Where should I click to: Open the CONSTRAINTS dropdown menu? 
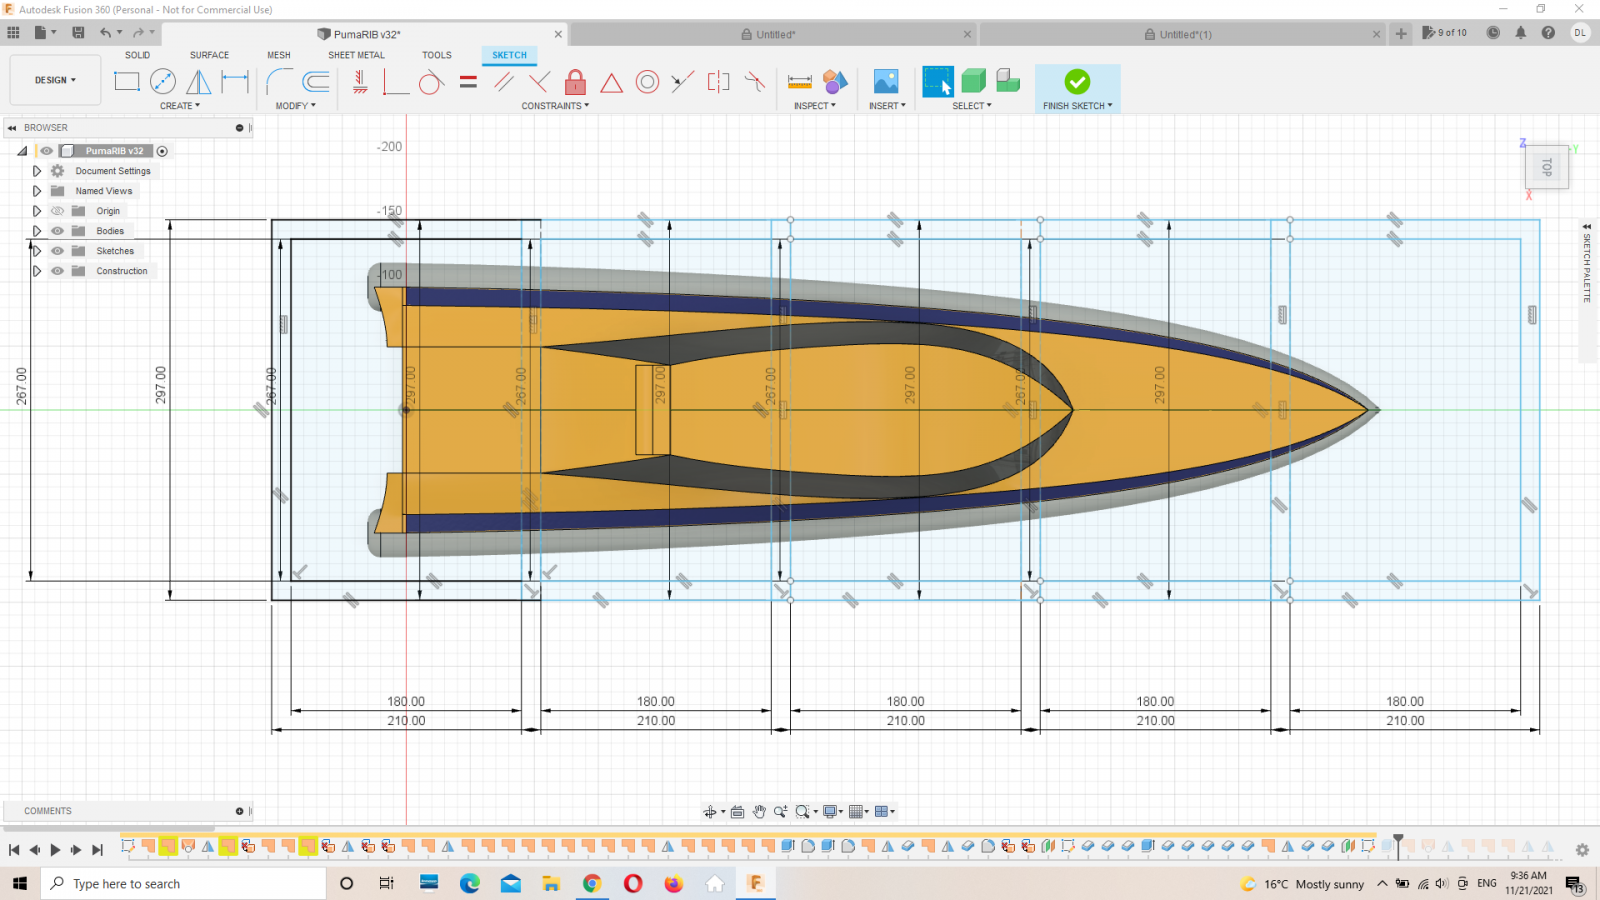tap(555, 106)
